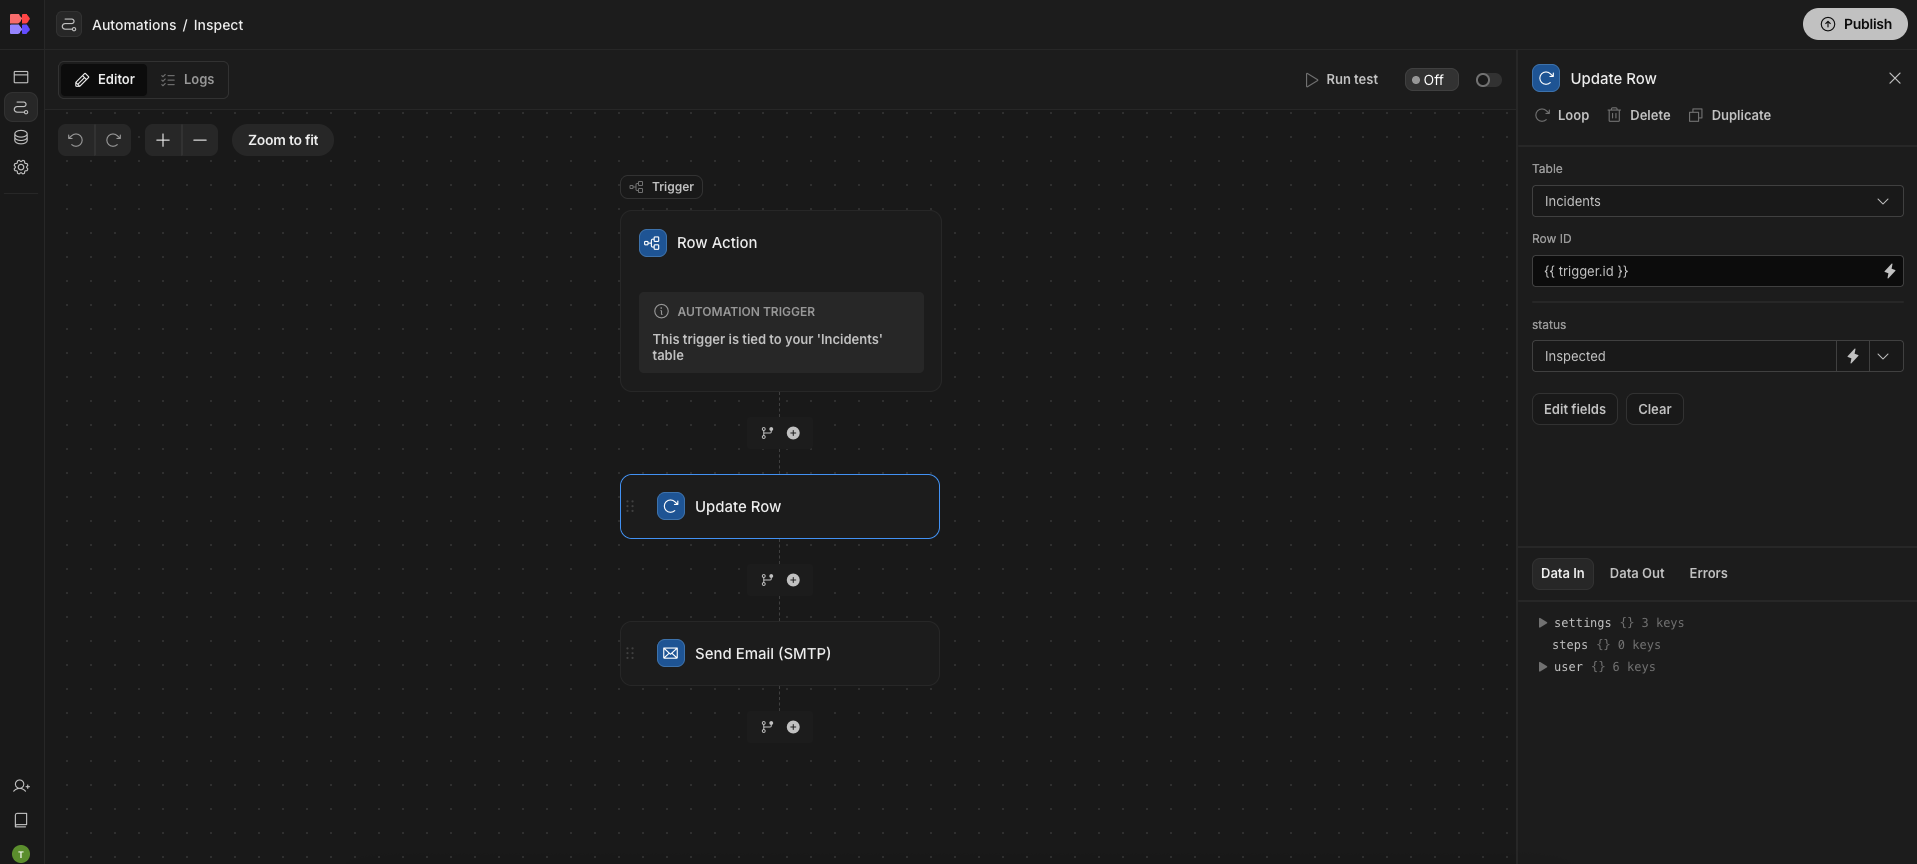Open the user avatar menu
Screen dimensions: 1917x864
click(21, 854)
